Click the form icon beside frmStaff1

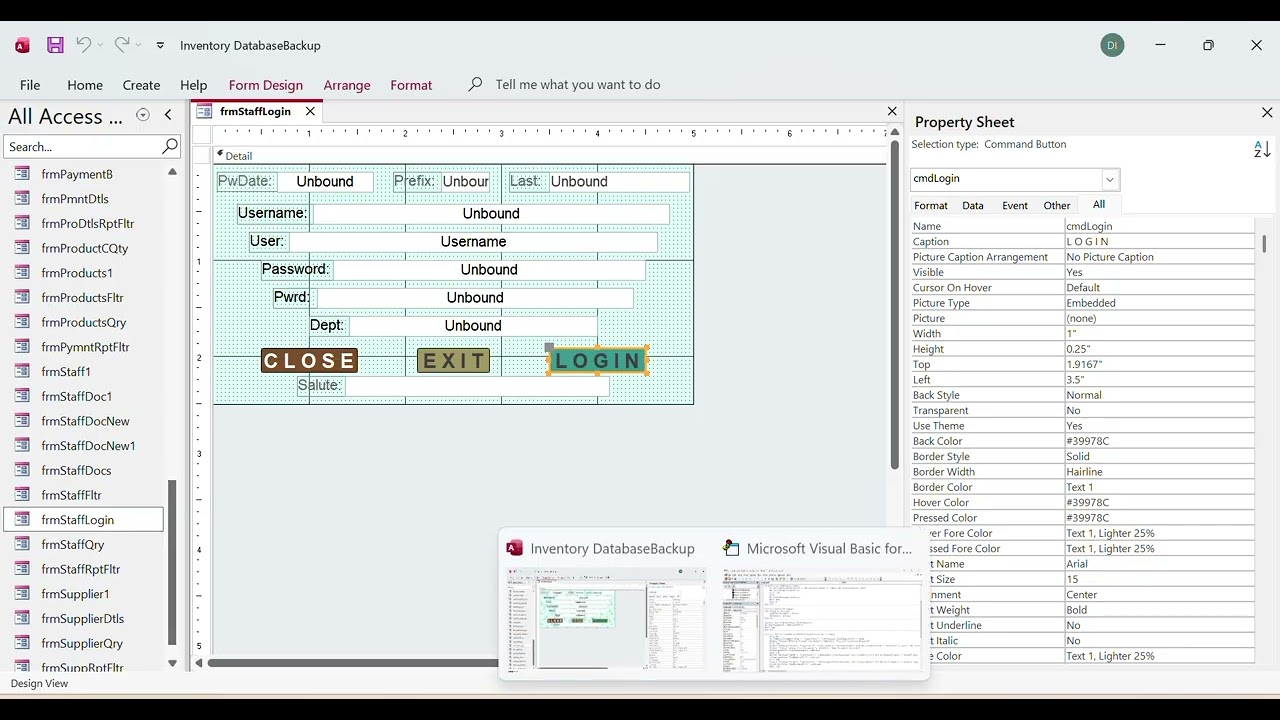(22, 371)
